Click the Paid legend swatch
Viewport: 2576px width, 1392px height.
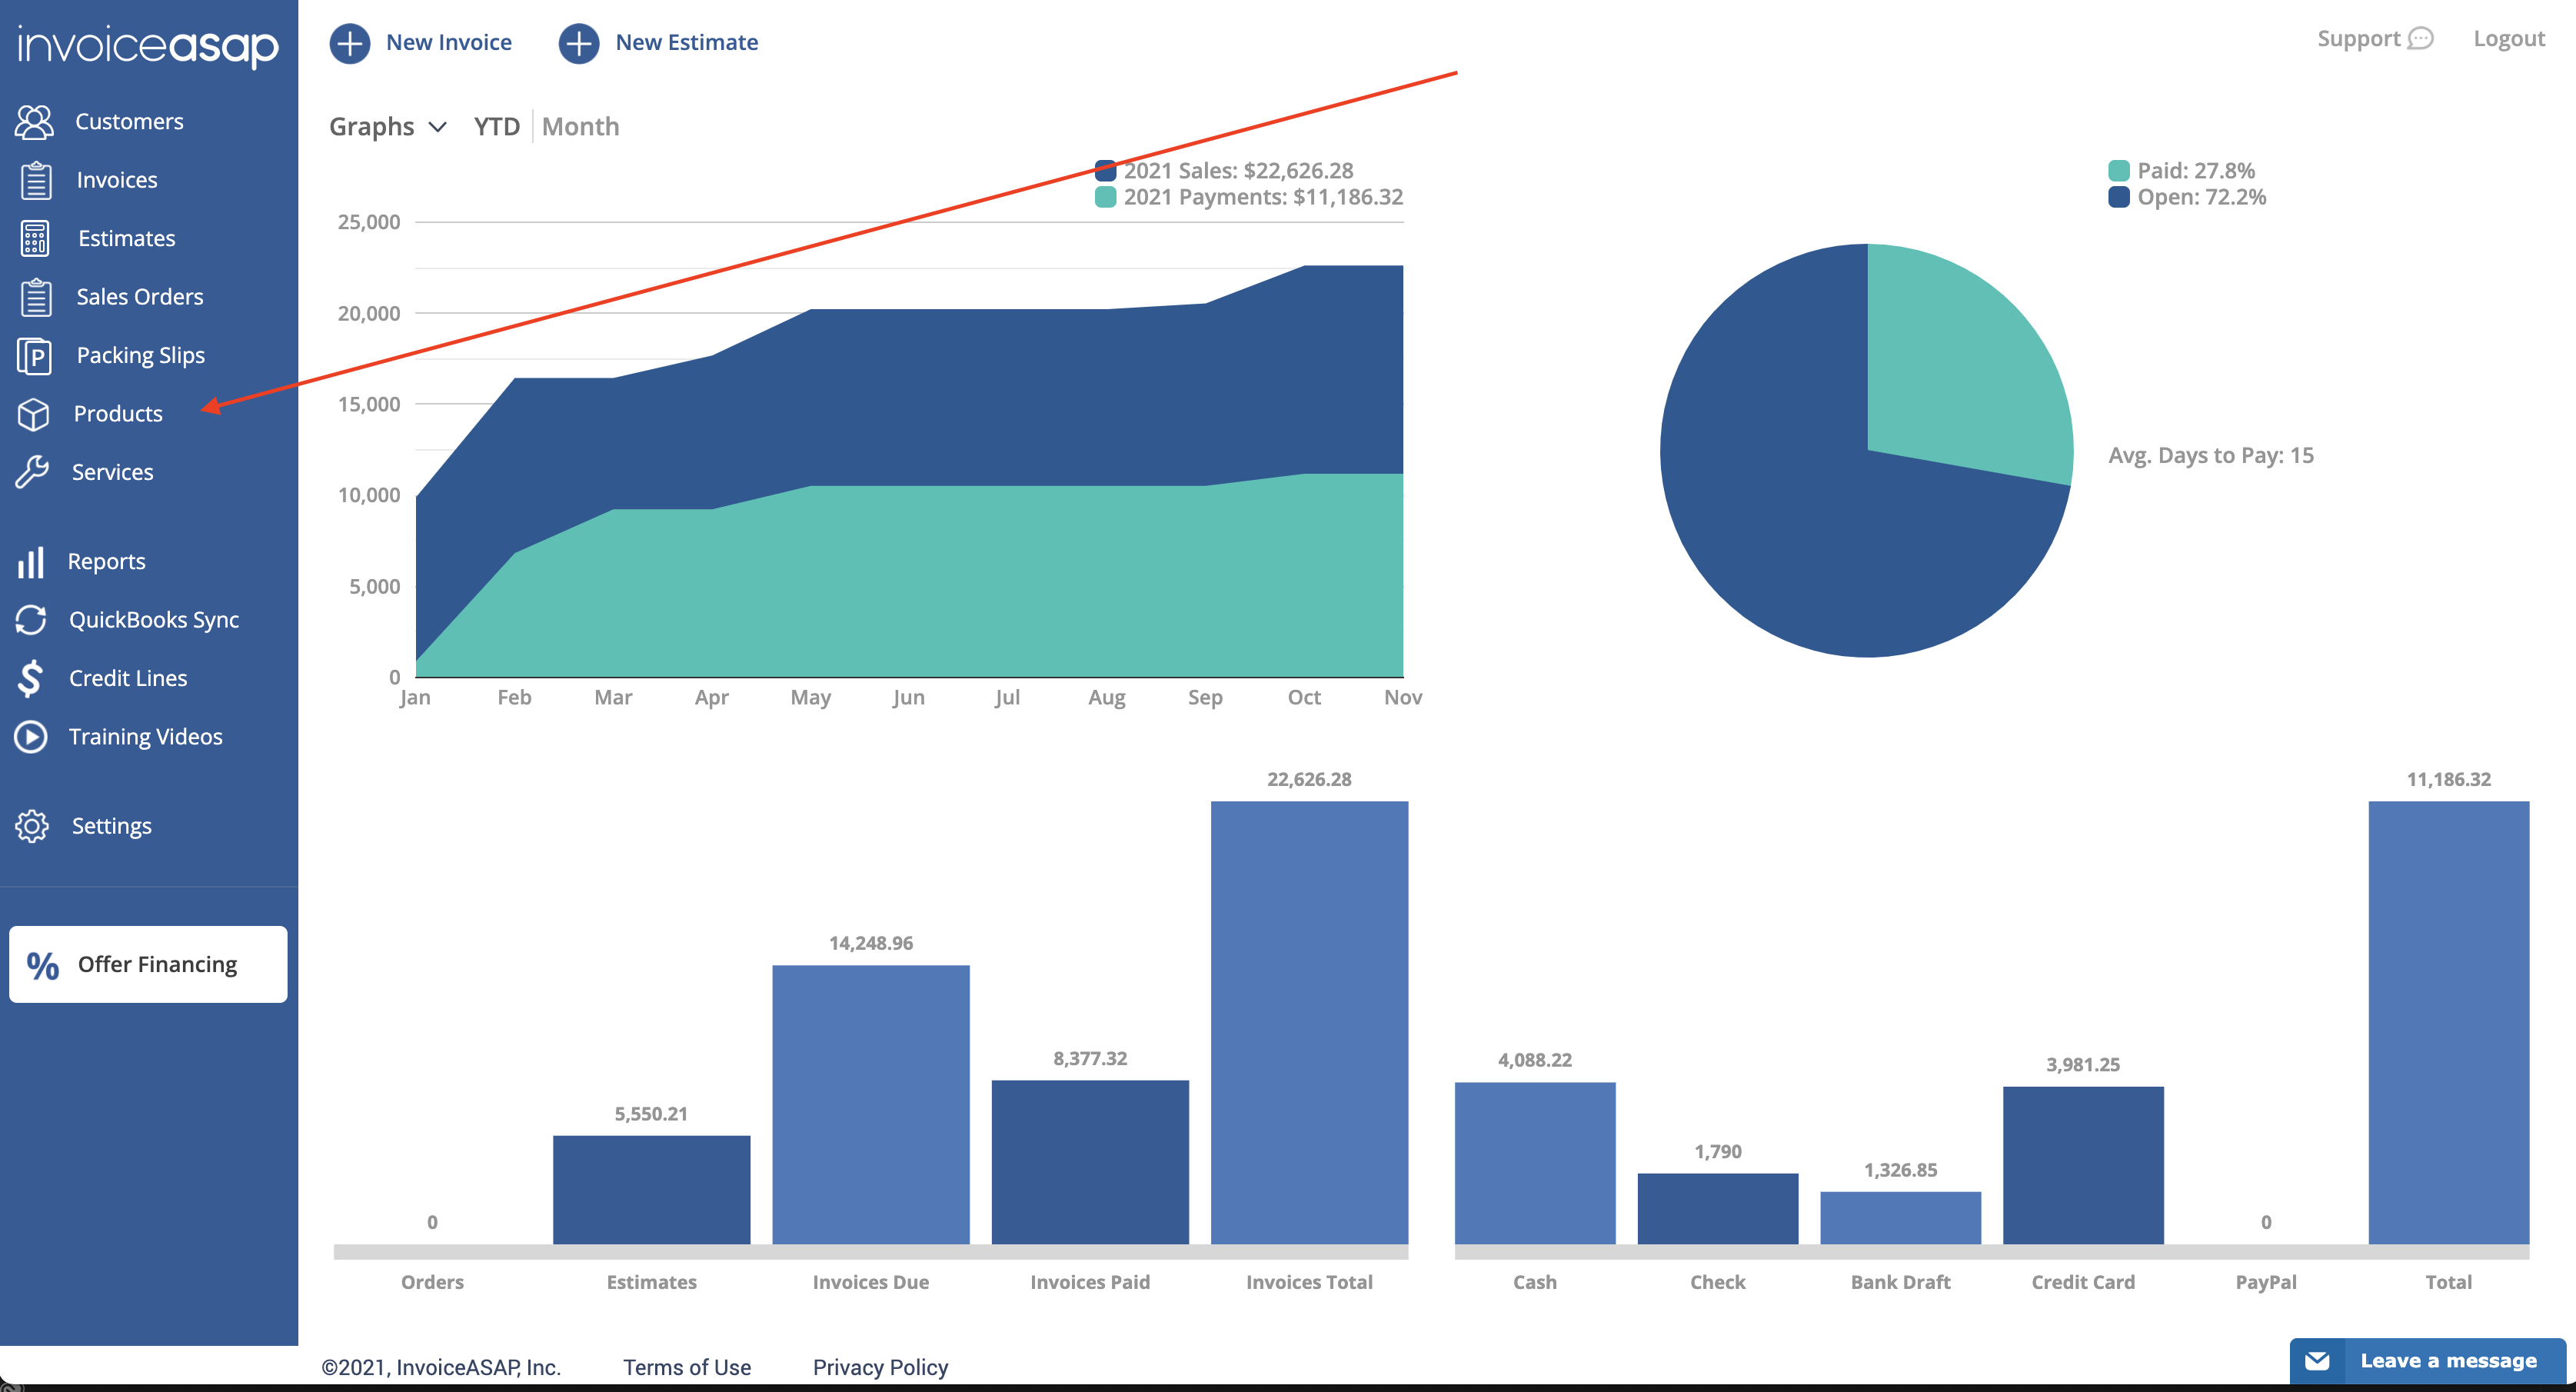pyautogui.click(x=2119, y=171)
